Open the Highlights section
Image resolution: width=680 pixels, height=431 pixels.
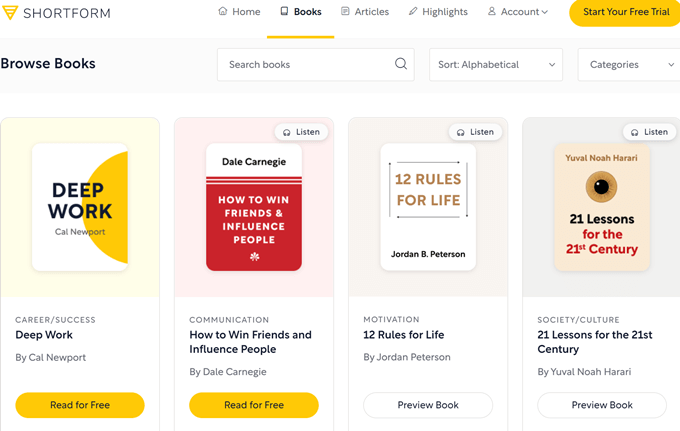tap(438, 12)
